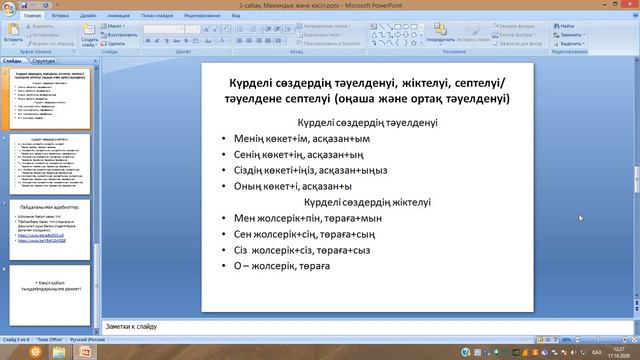Open the Макет layout dropdown
This screenshot has height=360, width=640.
point(113,26)
